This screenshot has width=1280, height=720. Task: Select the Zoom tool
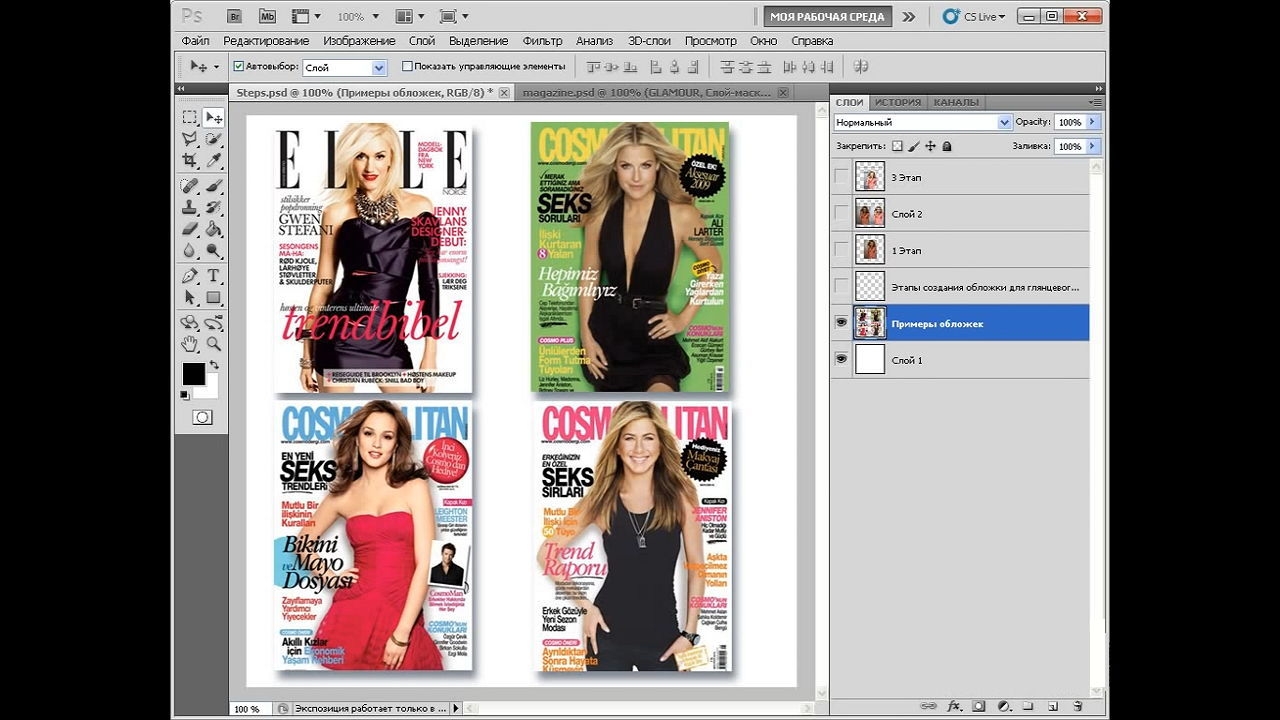pos(213,344)
